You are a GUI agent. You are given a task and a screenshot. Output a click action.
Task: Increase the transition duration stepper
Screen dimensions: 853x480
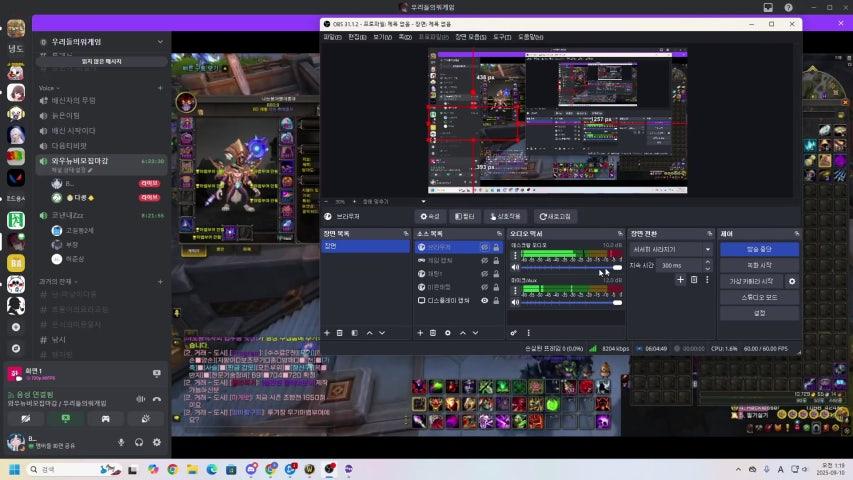tap(707, 262)
